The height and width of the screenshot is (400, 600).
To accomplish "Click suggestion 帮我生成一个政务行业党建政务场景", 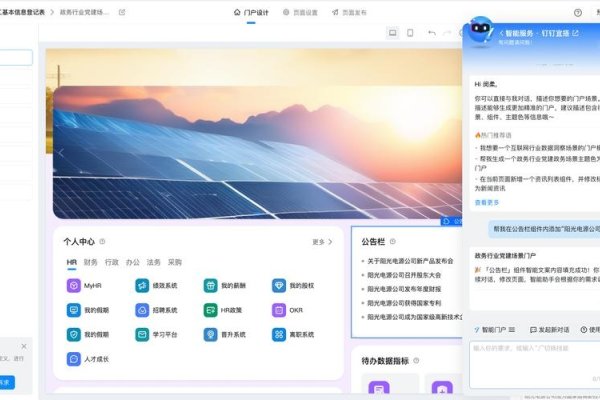I will click(x=537, y=163).
